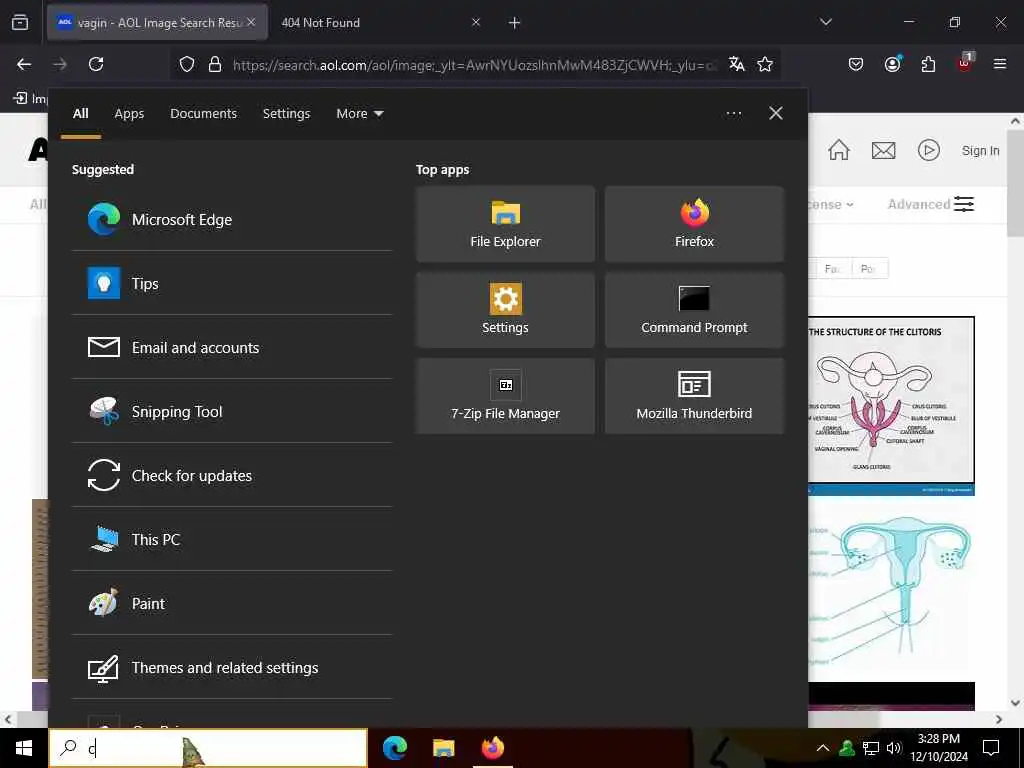Open Firefox application hamburger menu

pos(1000,64)
